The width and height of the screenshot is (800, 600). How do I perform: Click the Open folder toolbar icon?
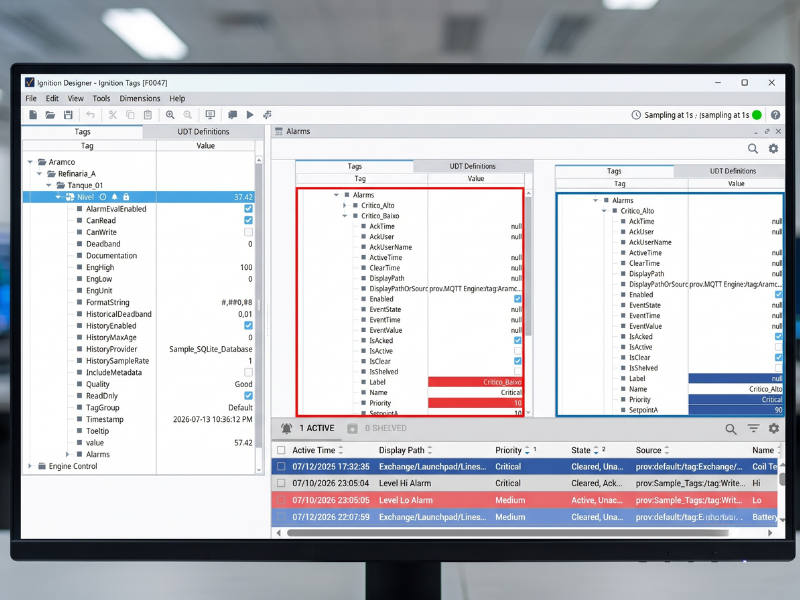(50, 115)
